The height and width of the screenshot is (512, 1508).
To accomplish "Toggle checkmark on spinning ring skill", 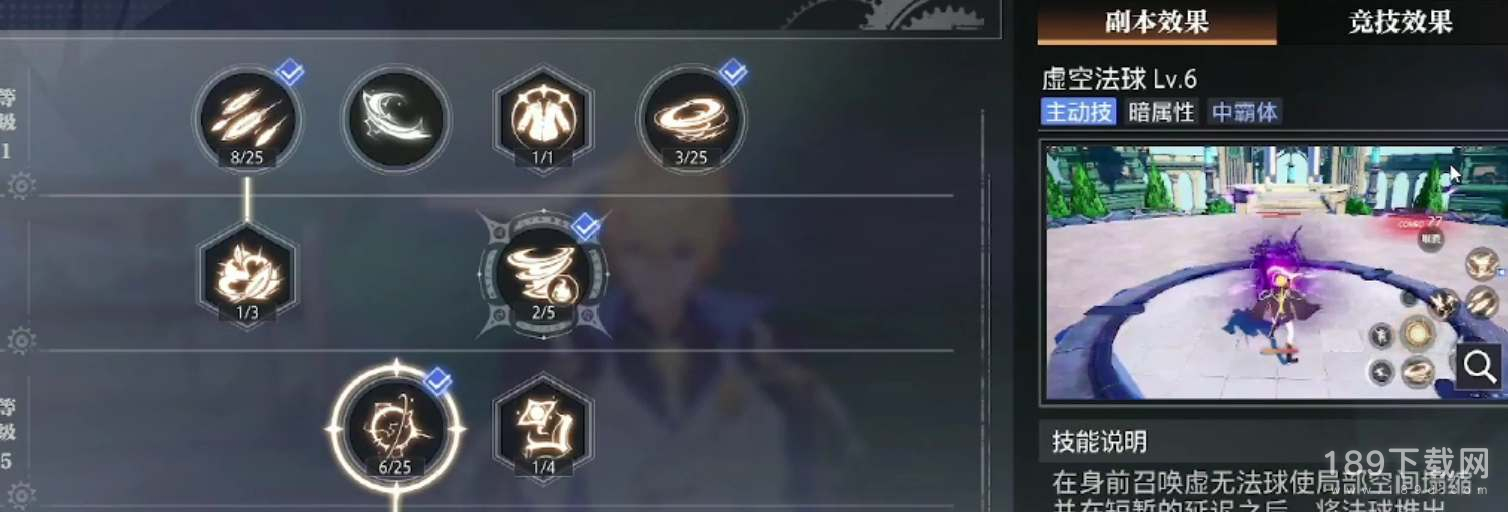I will (x=733, y=72).
